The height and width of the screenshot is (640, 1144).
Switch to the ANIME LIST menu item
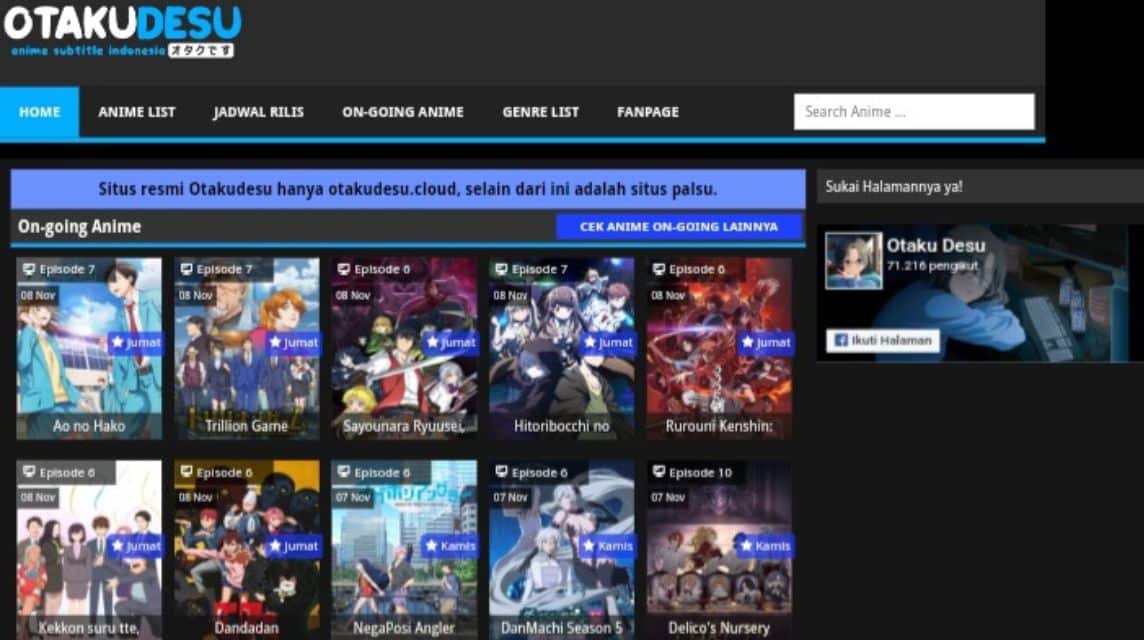136,111
